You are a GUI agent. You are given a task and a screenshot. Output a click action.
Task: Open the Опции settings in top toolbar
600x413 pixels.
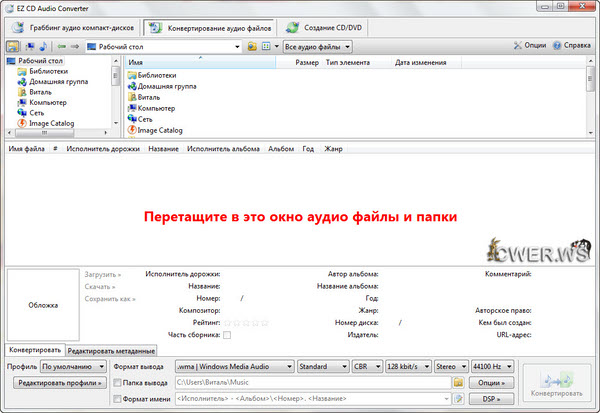tap(529, 46)
